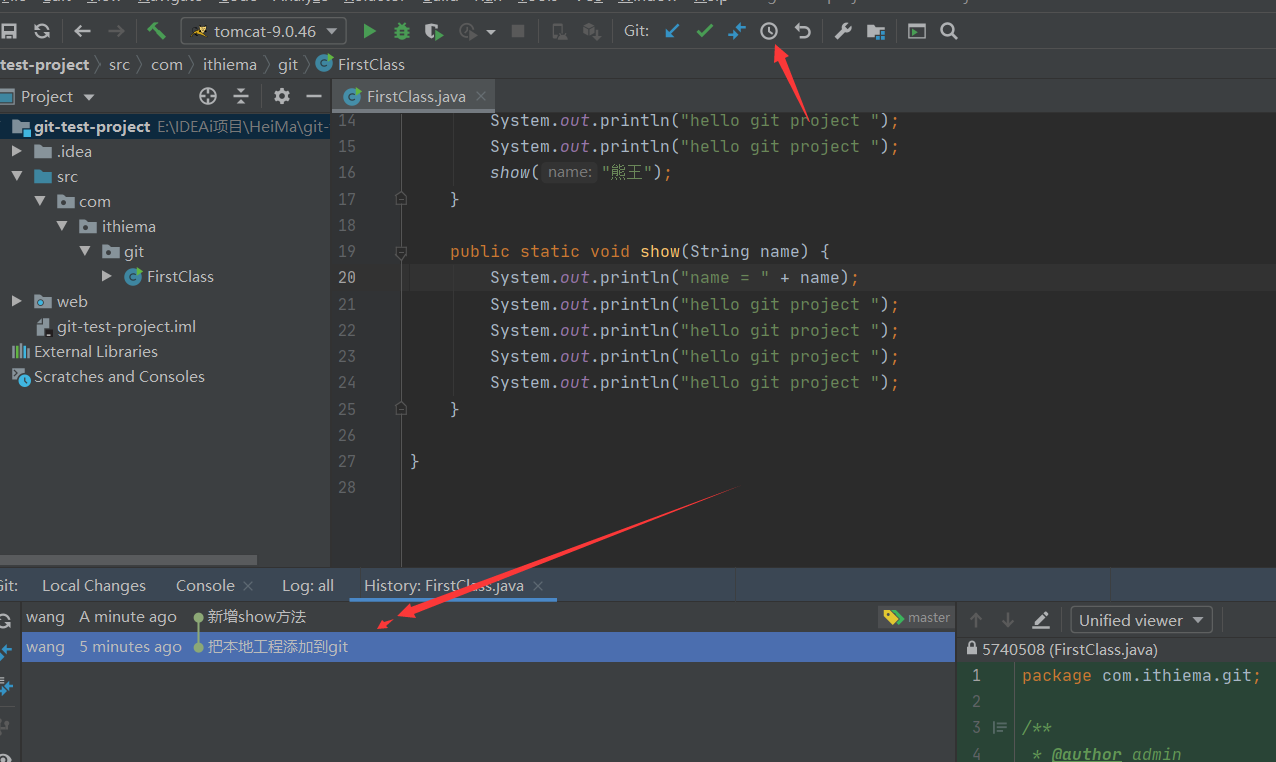
Task: Hide Project panel with the minus icon
Action: pos(314,96)
